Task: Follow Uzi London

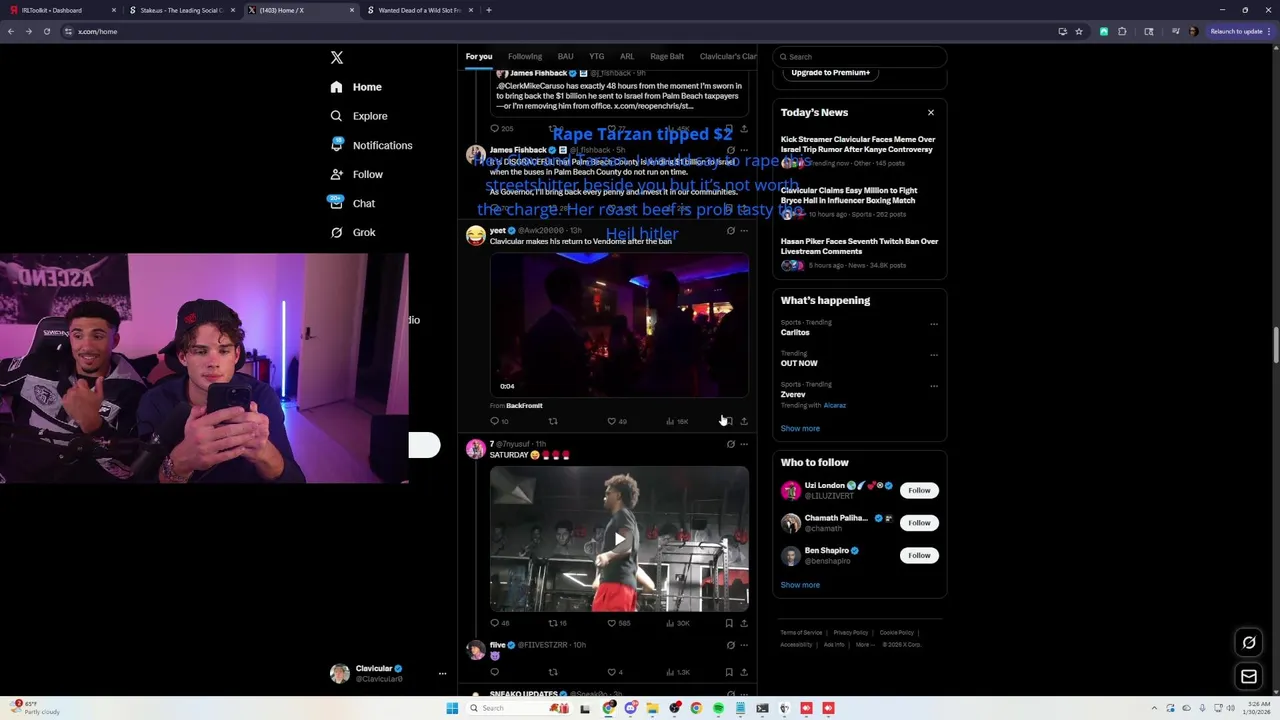Action: [x=919, y=490]
